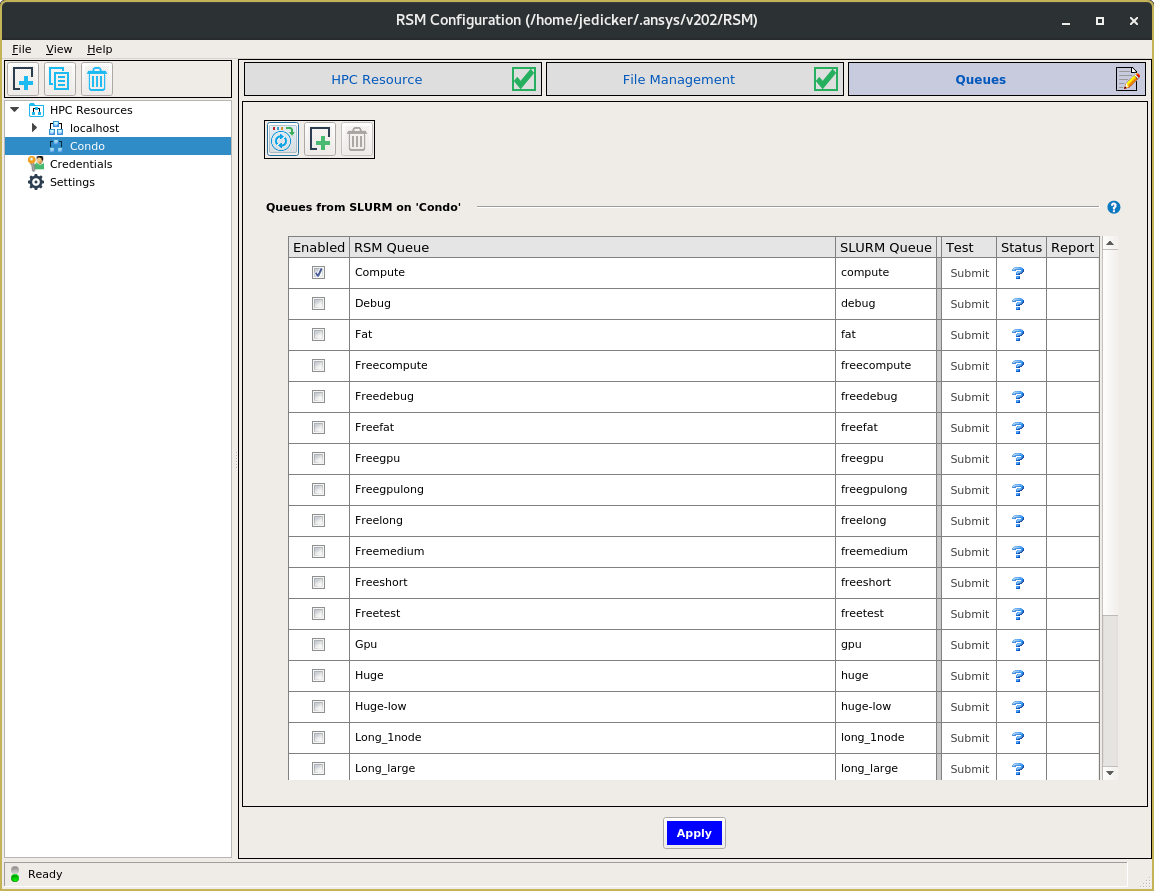
Task: Click the add new HPC resource icon
Action: 24,79
